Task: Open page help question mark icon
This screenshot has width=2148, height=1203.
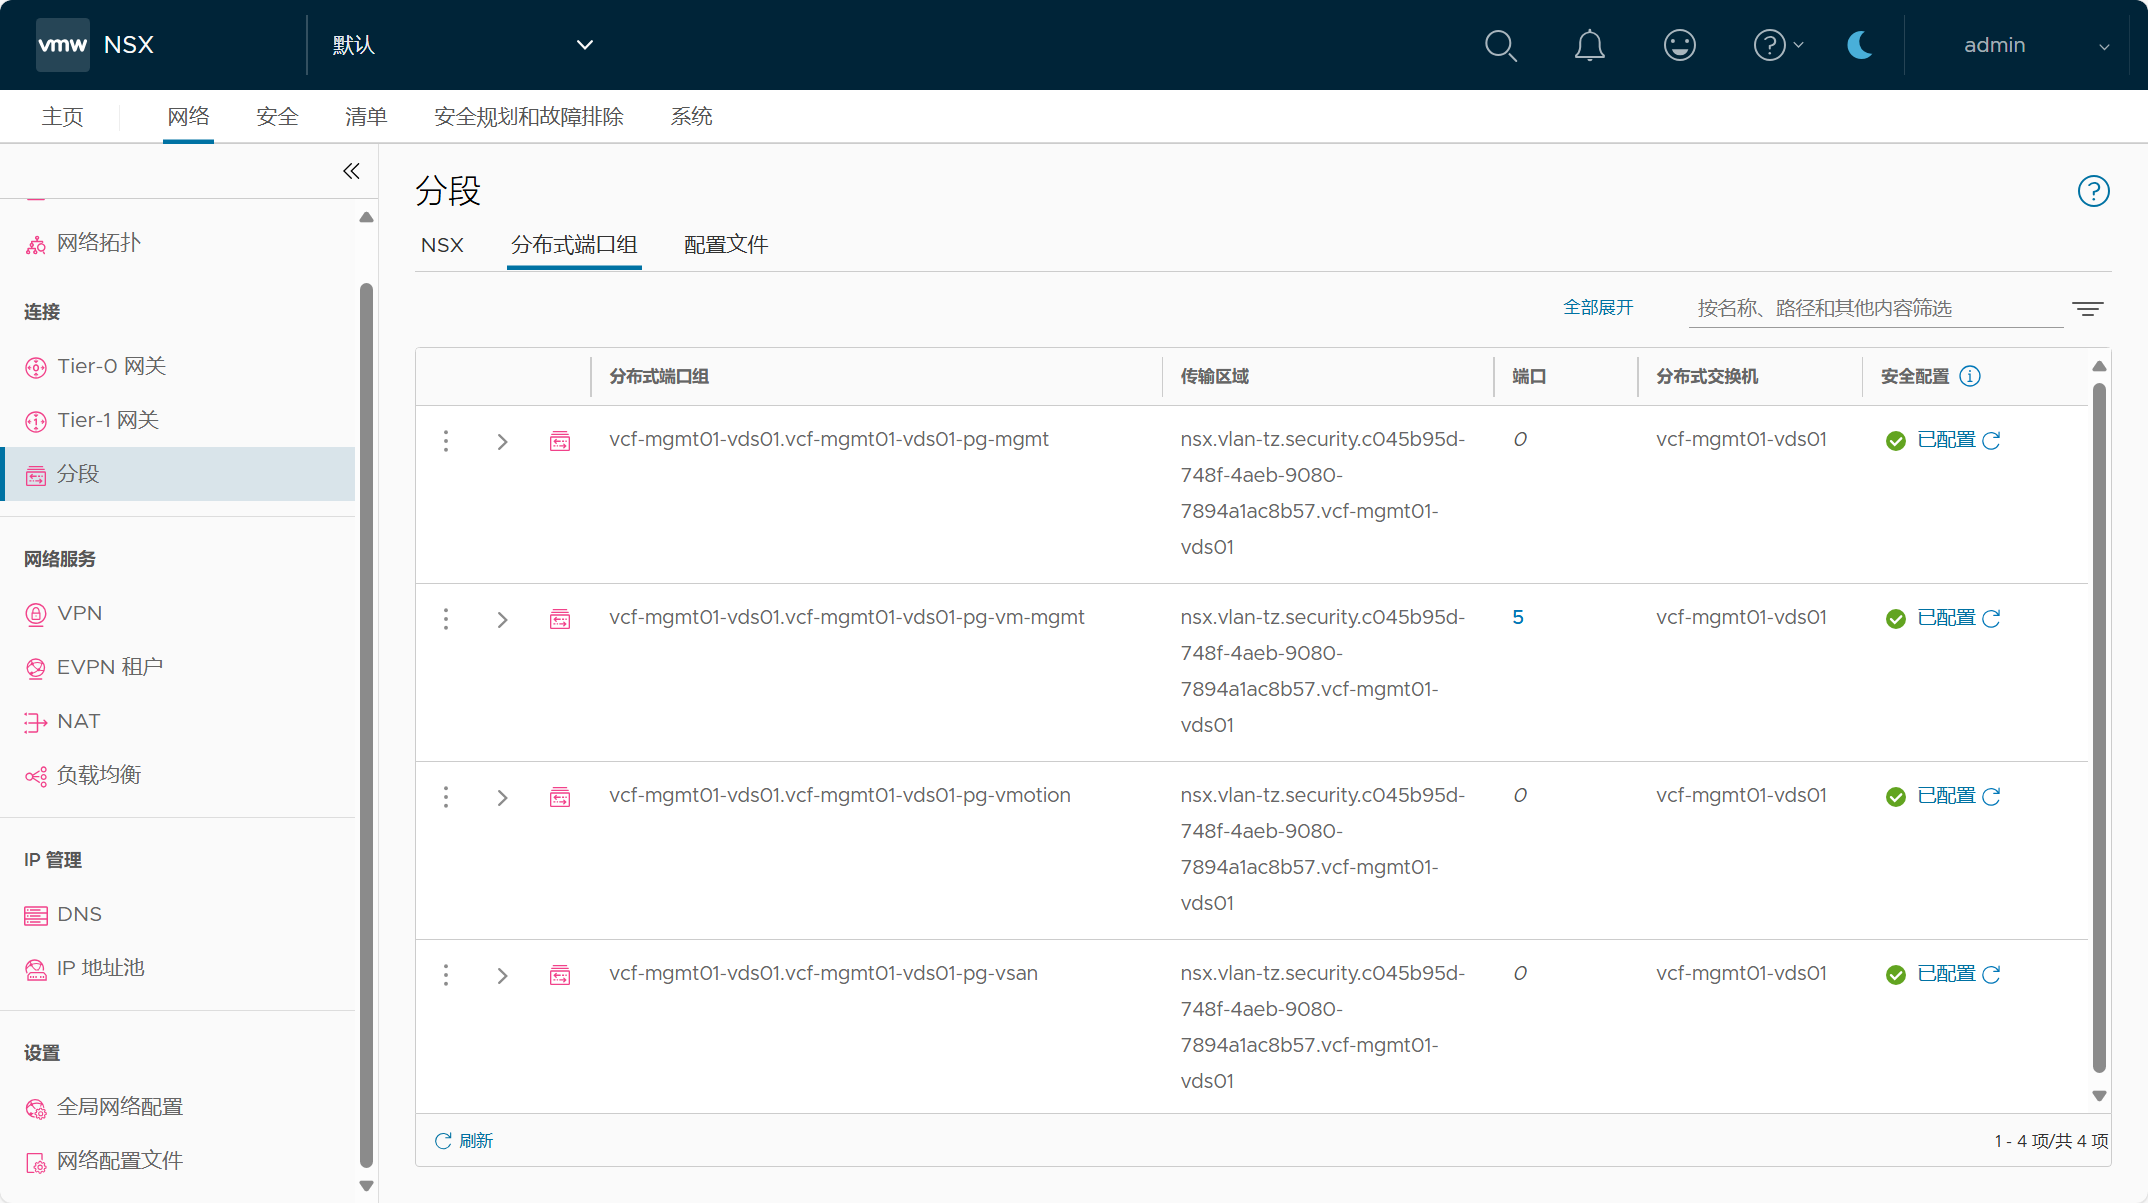Action: coord(2093,191)
